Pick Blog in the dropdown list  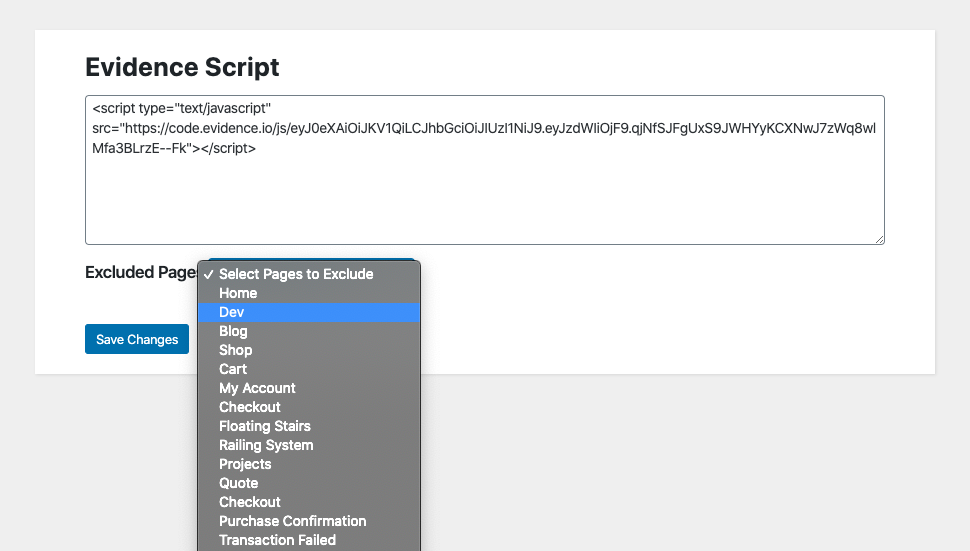click(x=309, y=331)
